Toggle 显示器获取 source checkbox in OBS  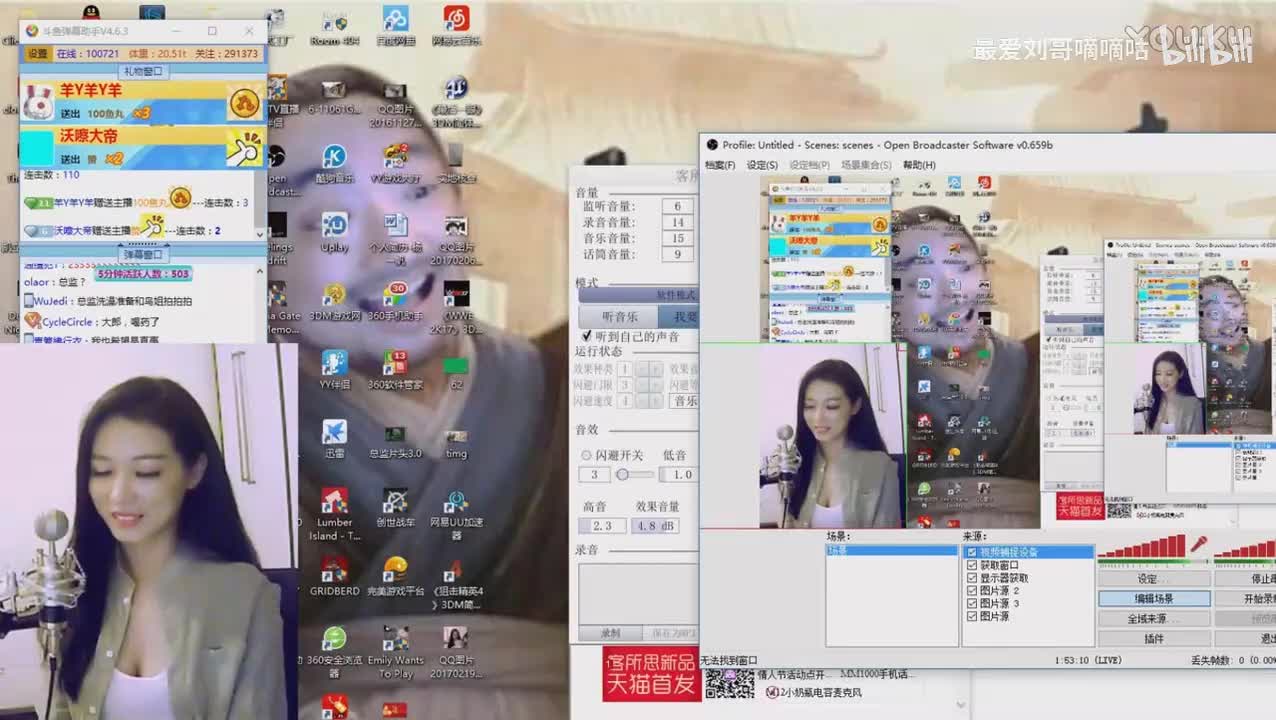click(x=972, y=578)
